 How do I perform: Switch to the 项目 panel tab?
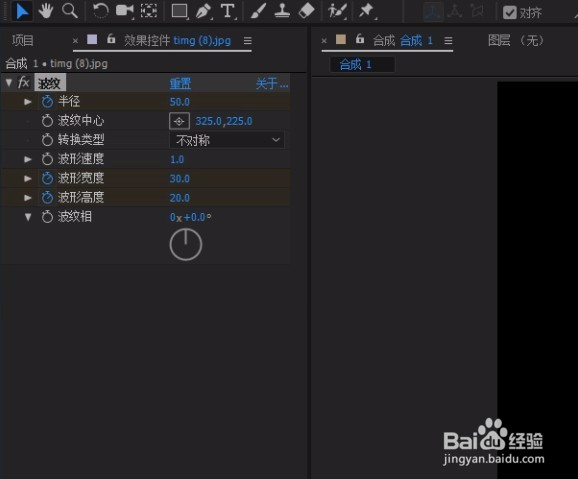23,40
